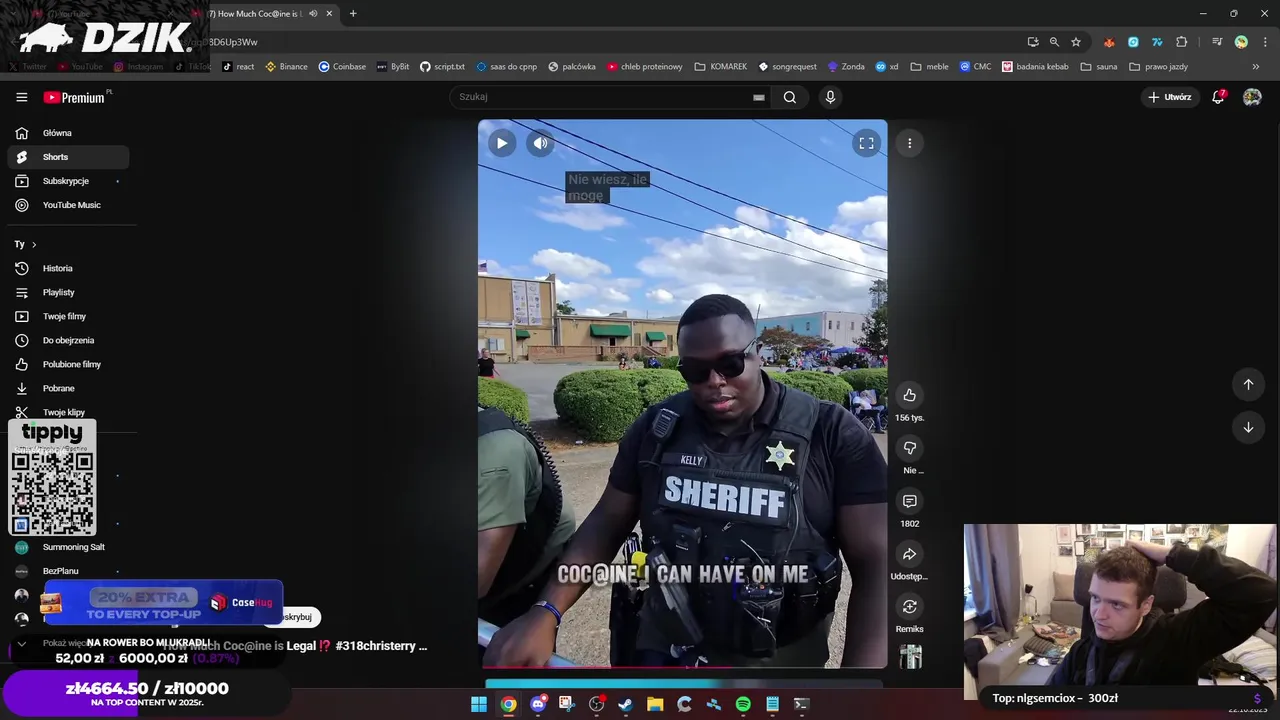The width and height of the screenshot is (1280, 720).
Task: Open the Chrome extensions puzzle icon
Action: click(1182, 42)
